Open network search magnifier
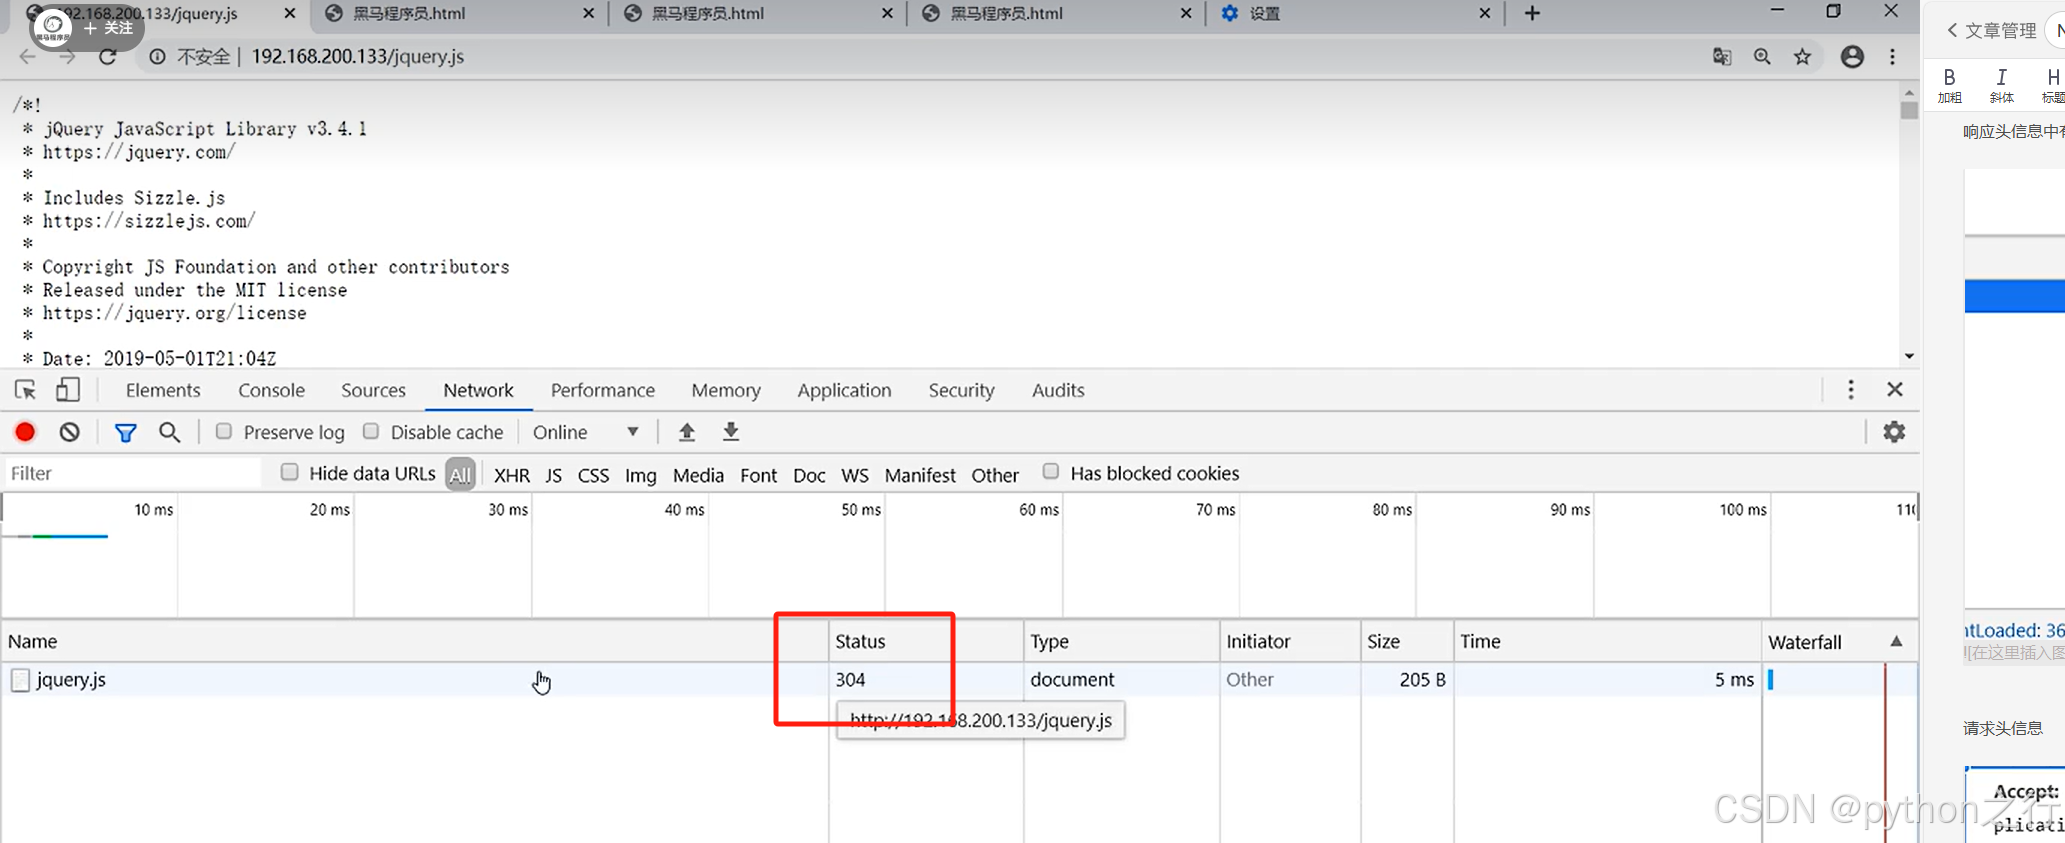2065x843 pixels. pos(170,432)
